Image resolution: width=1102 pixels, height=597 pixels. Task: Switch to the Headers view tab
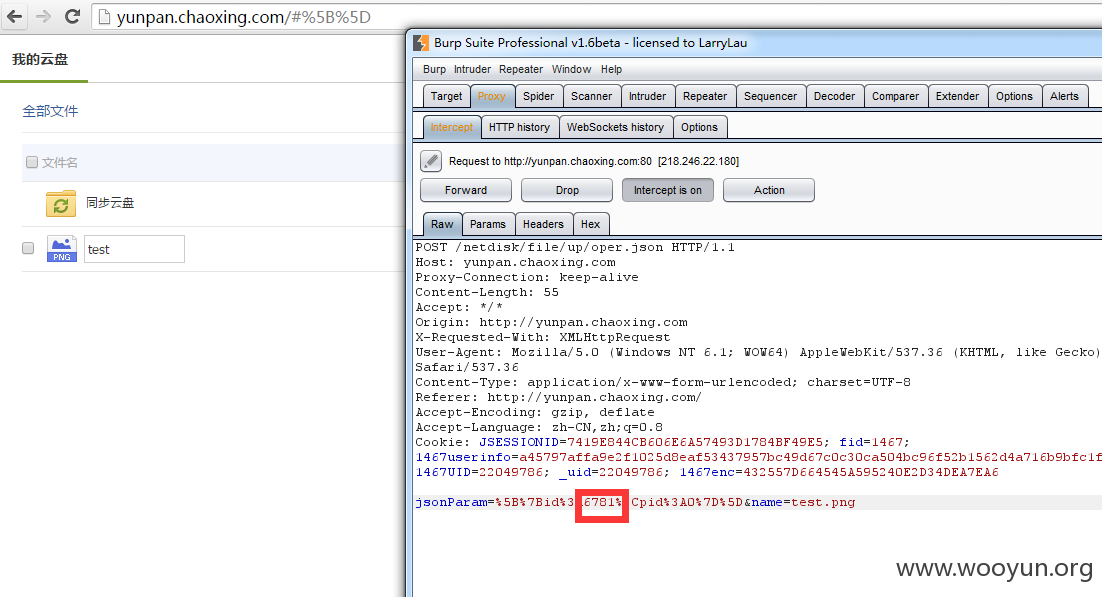coord(543,224)
